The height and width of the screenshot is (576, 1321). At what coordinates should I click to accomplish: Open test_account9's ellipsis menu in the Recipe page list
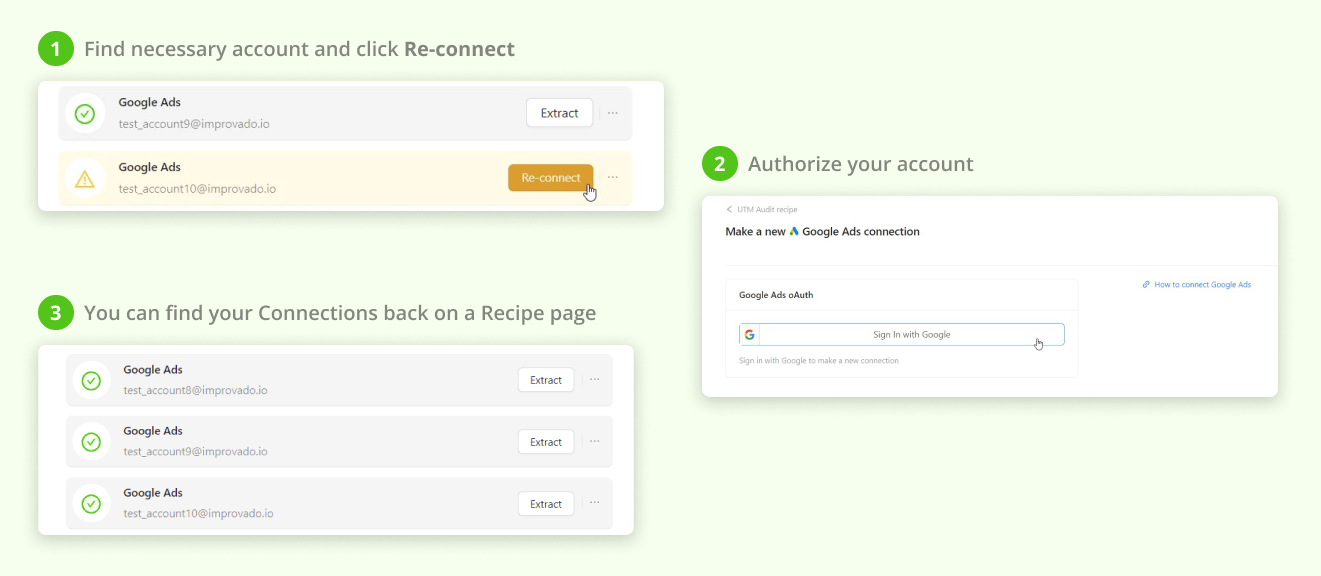(595, 441)
